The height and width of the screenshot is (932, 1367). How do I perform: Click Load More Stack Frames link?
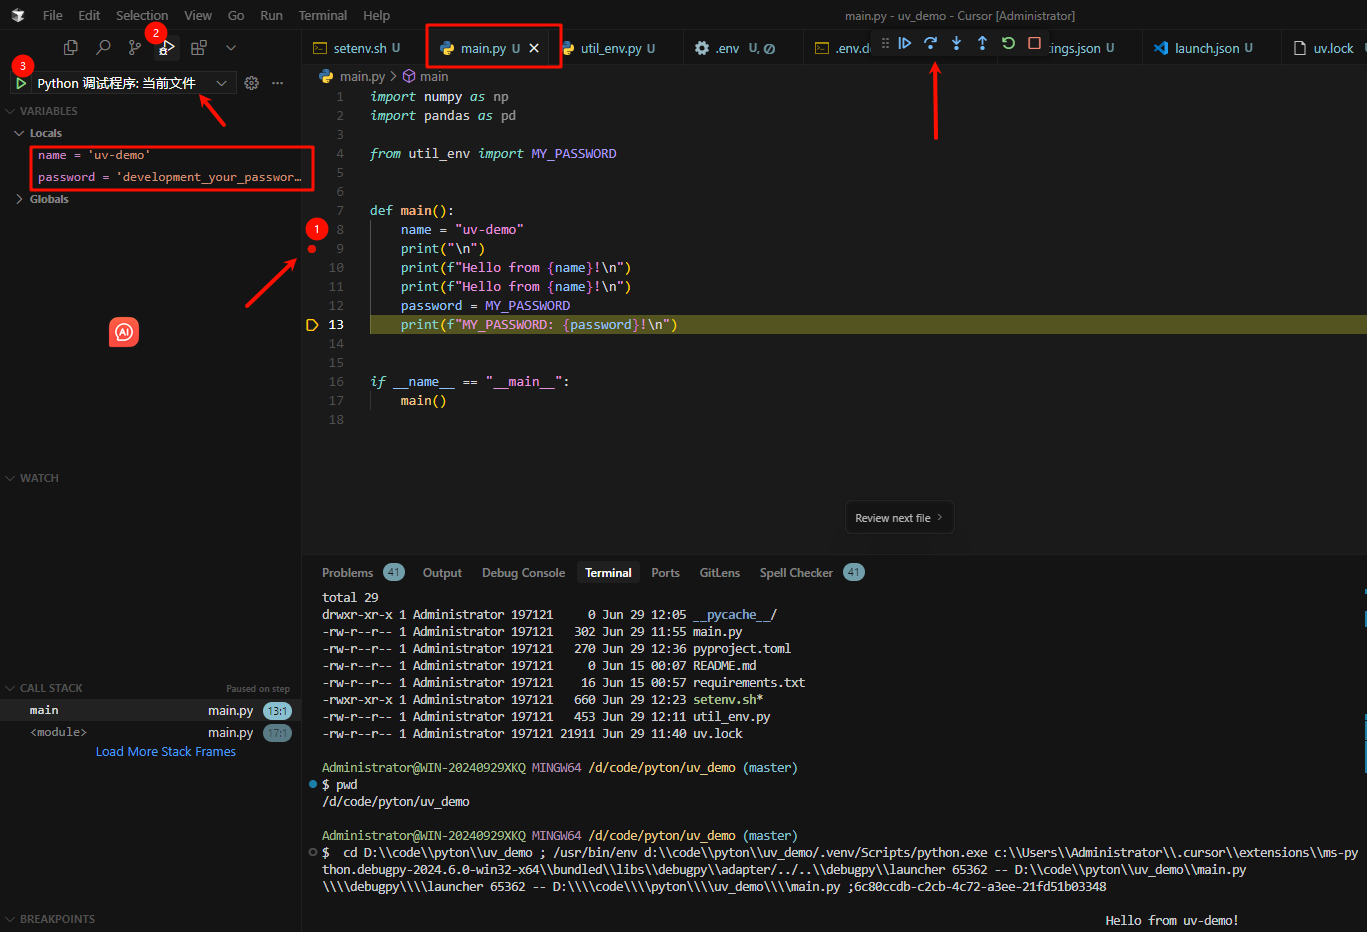(x=166, y=752)
